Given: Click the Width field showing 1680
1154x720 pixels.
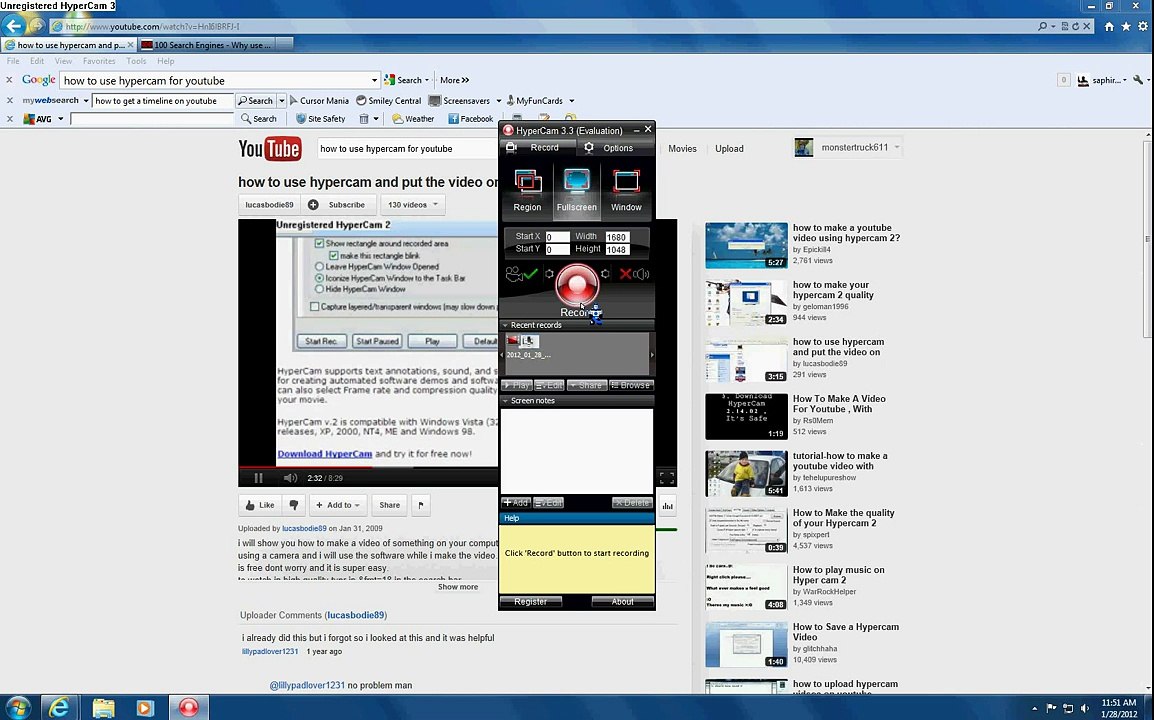Looking at the screenshot, I should click(x=617, y=237).
